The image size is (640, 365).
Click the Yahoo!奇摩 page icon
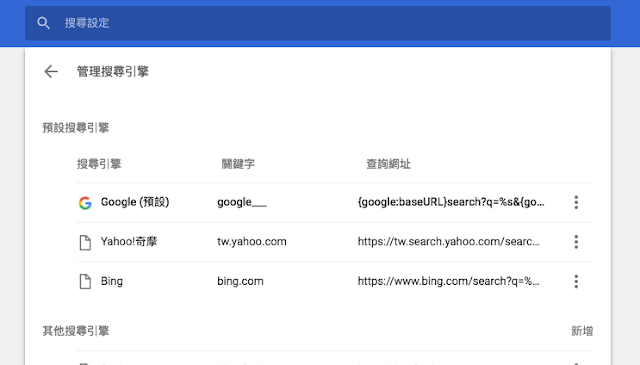[85, 242]
